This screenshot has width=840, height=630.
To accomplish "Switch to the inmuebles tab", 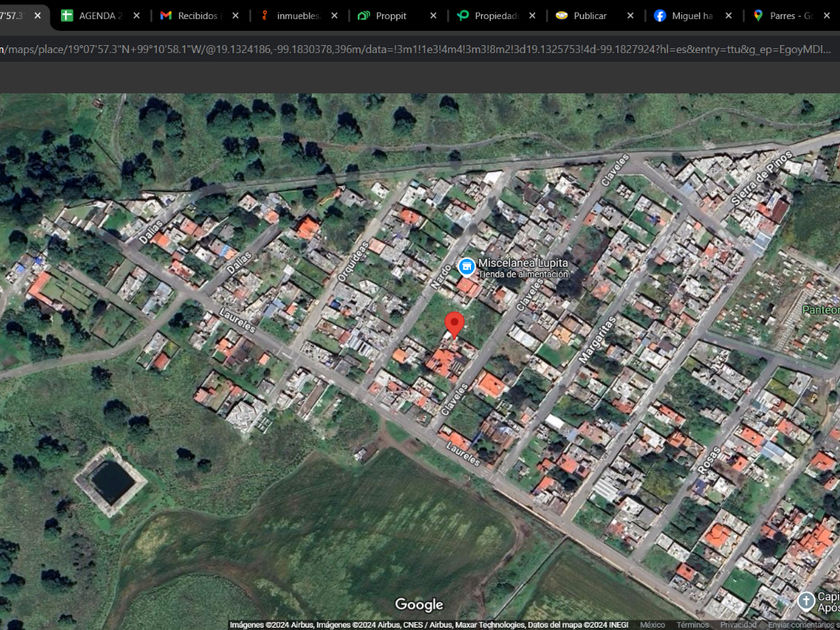I will [297, 16].
